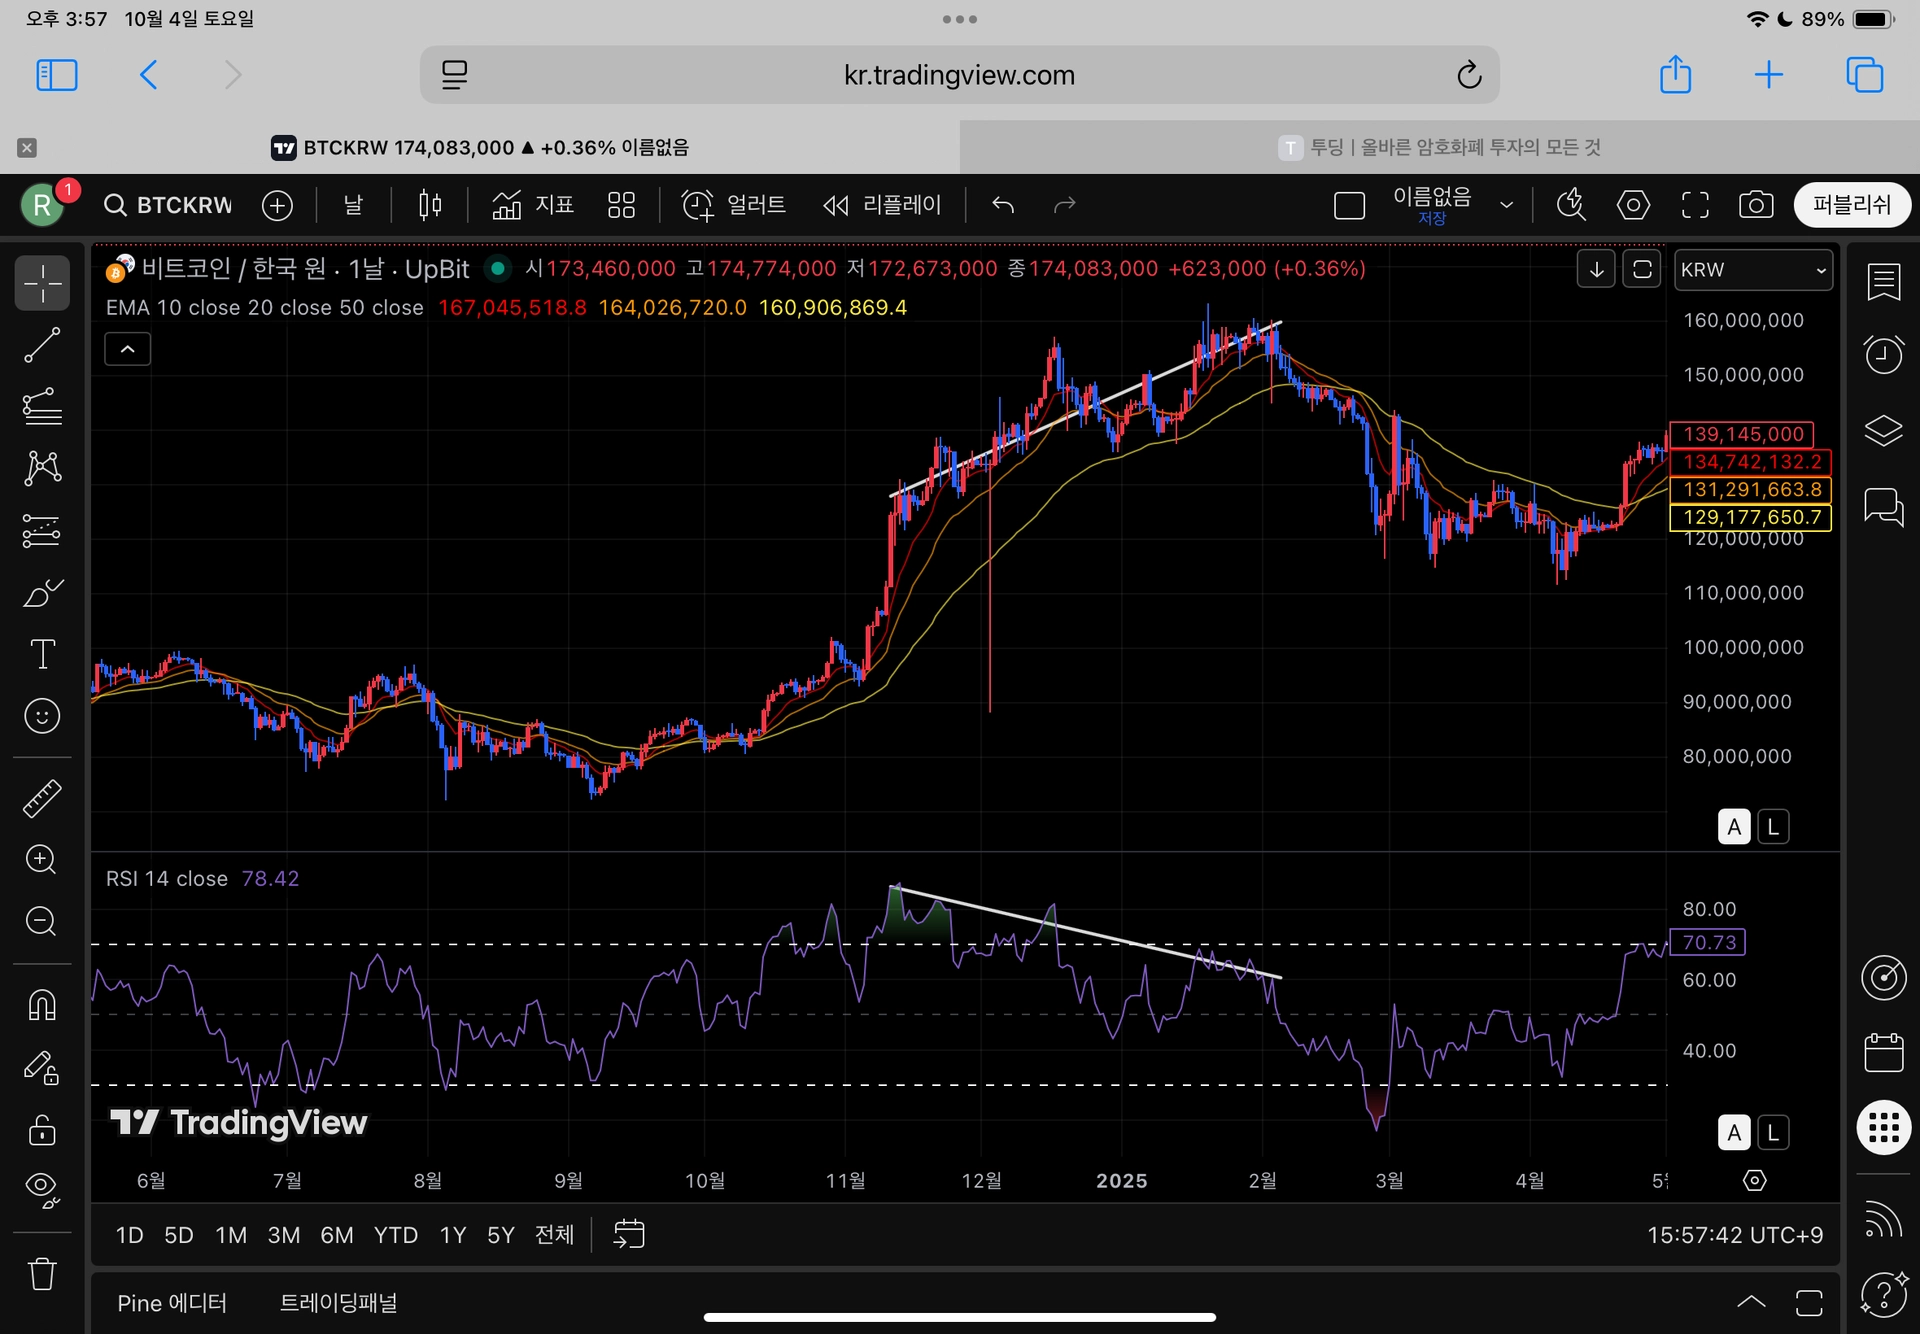Toggle auto scale A on price chart
This screenshot has height=1334, width=1920.
pyautogui.click(x=1733, y=827)
